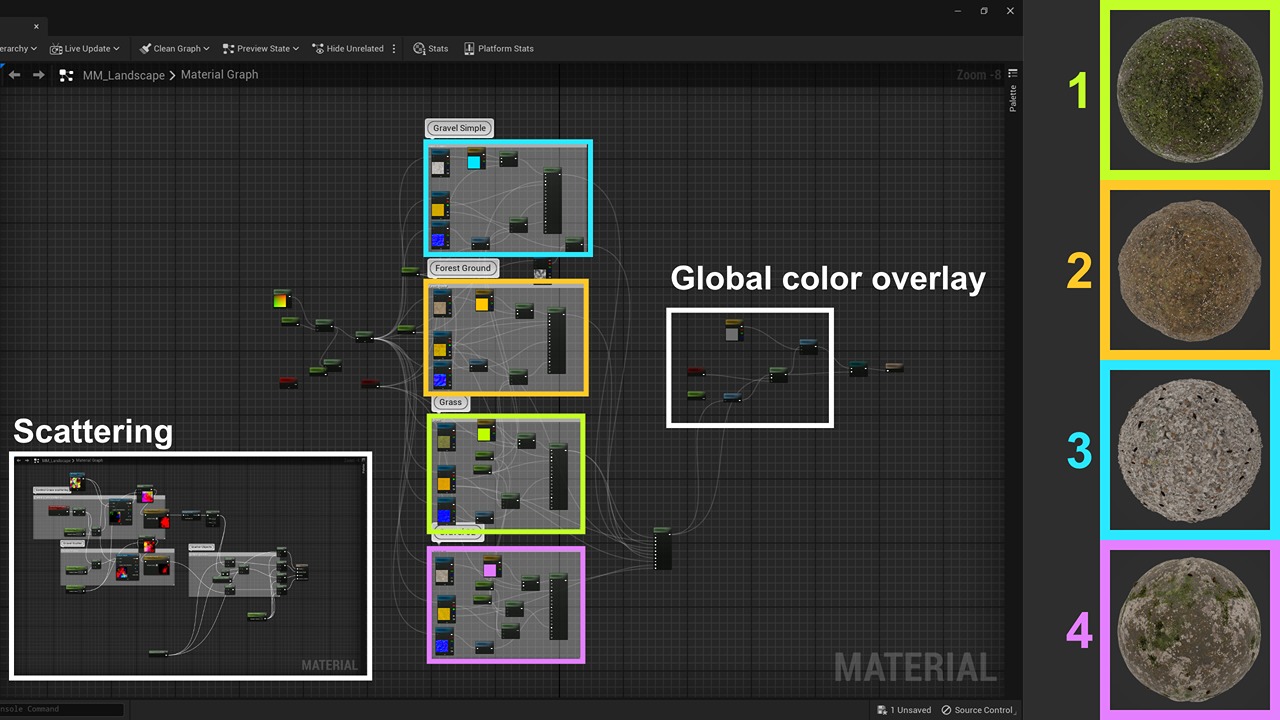Screen dimensions: 1280x720
Task: Click the Clean Graph broom icon
Action: (145, 48)
